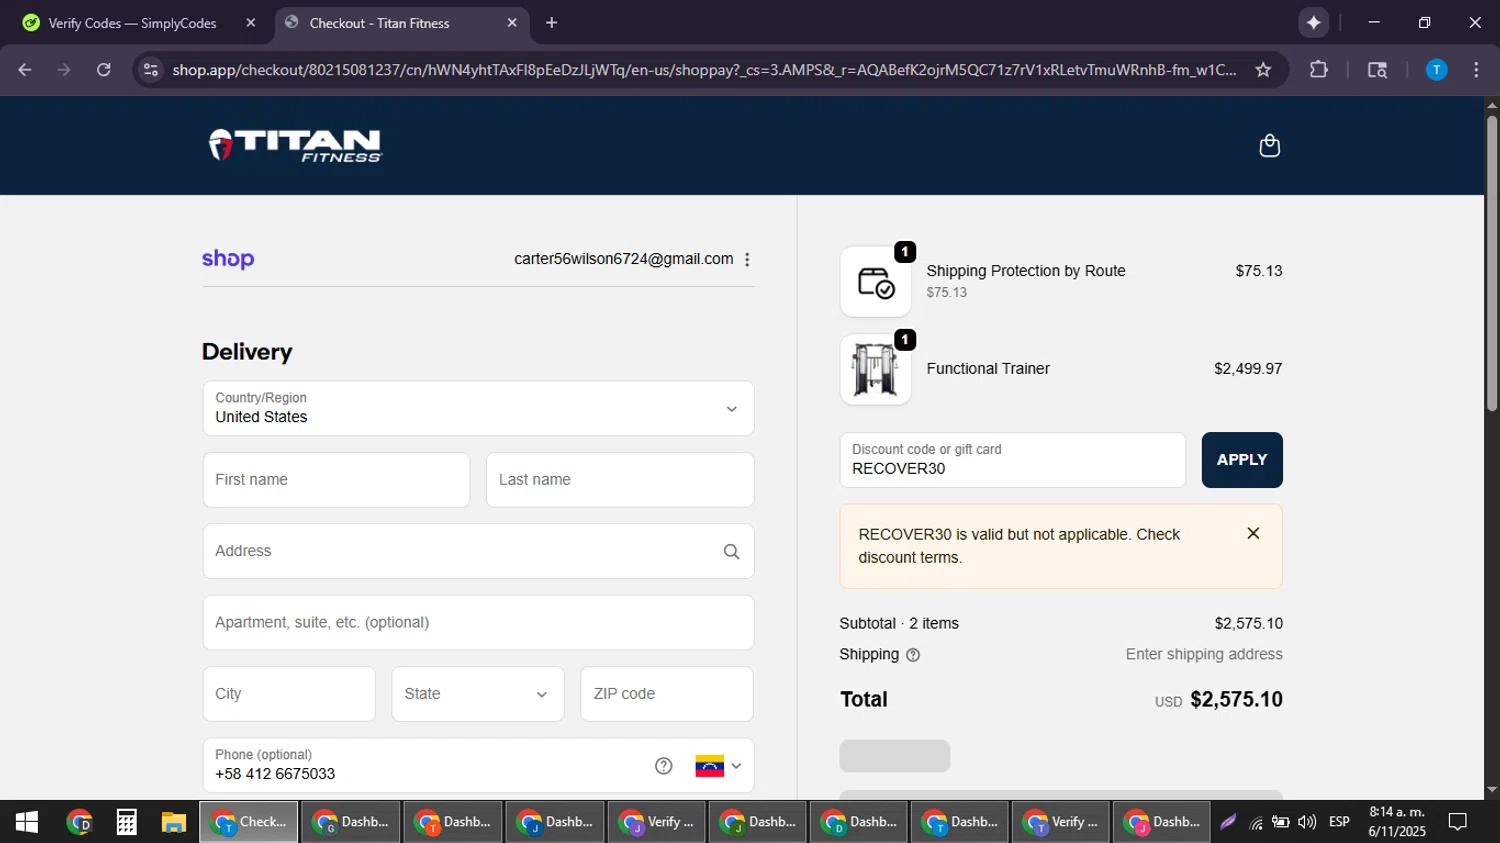Open account options menu beside email

pyautogui.click(x=747, y=259)
